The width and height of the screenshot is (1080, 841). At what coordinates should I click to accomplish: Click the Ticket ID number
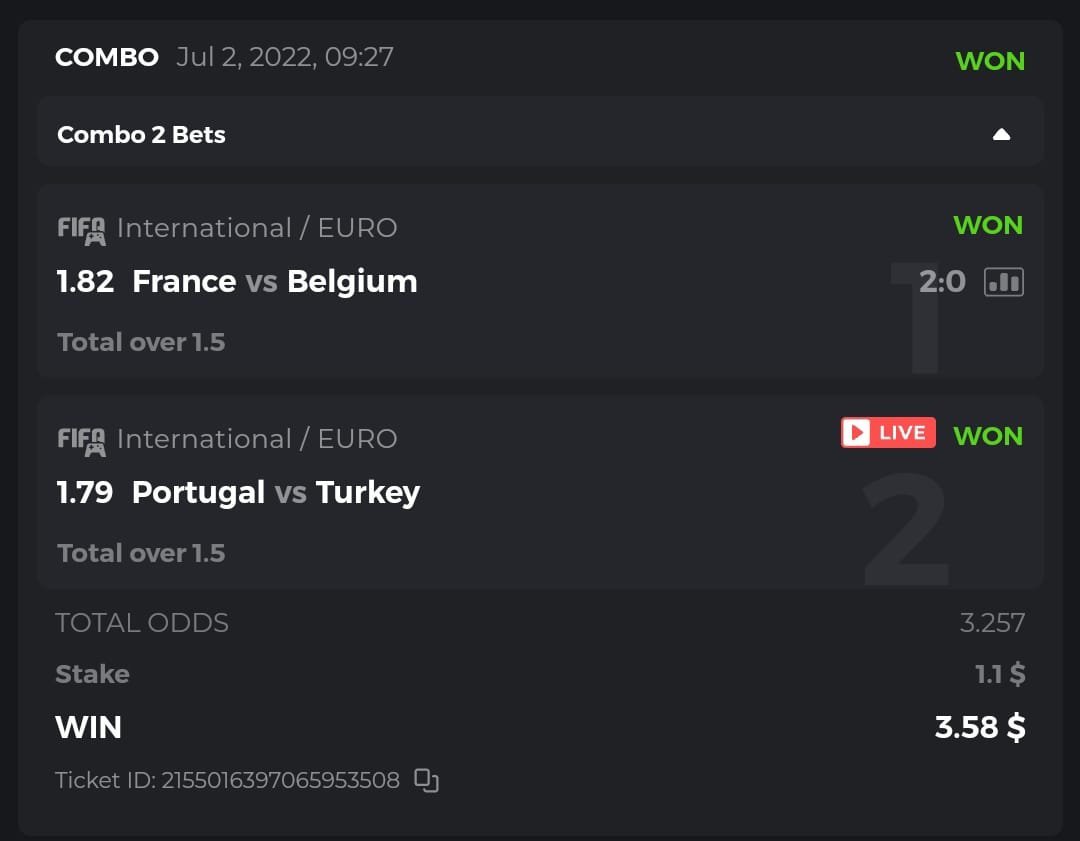click(280, 780)
